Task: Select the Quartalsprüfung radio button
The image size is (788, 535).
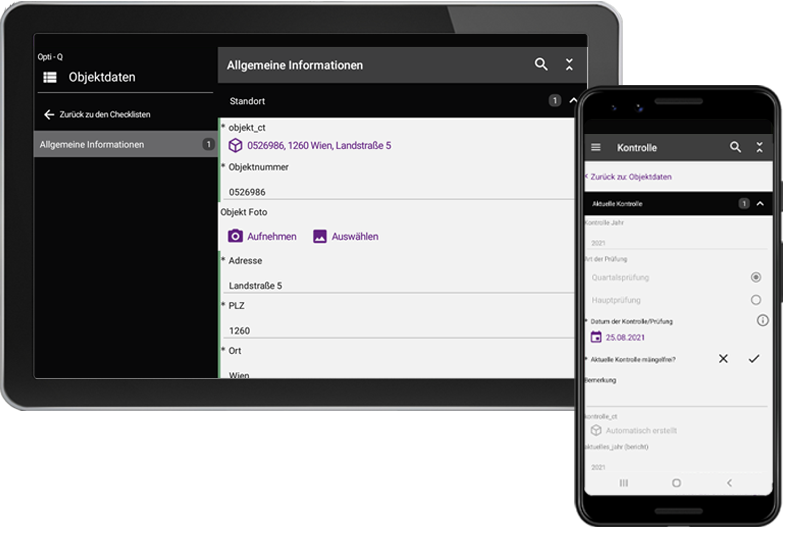Action: click(x=755, y=277)
